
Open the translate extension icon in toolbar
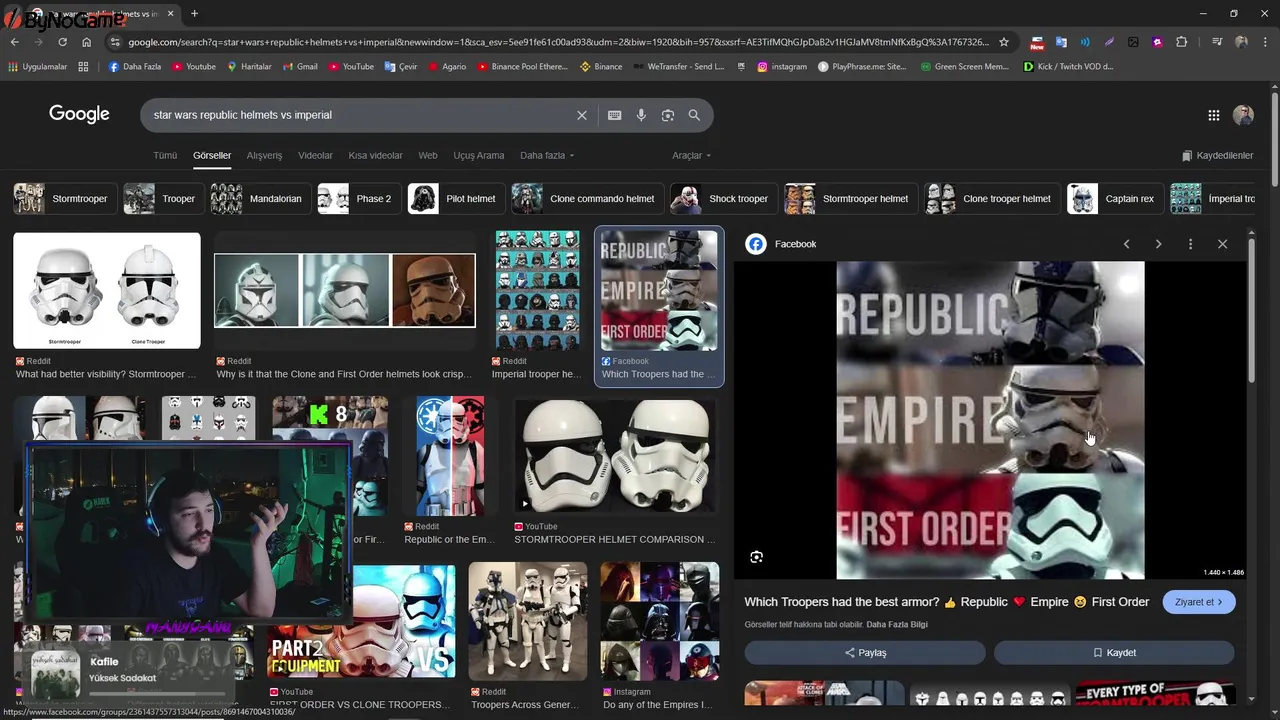click(x=1061, y=42)
